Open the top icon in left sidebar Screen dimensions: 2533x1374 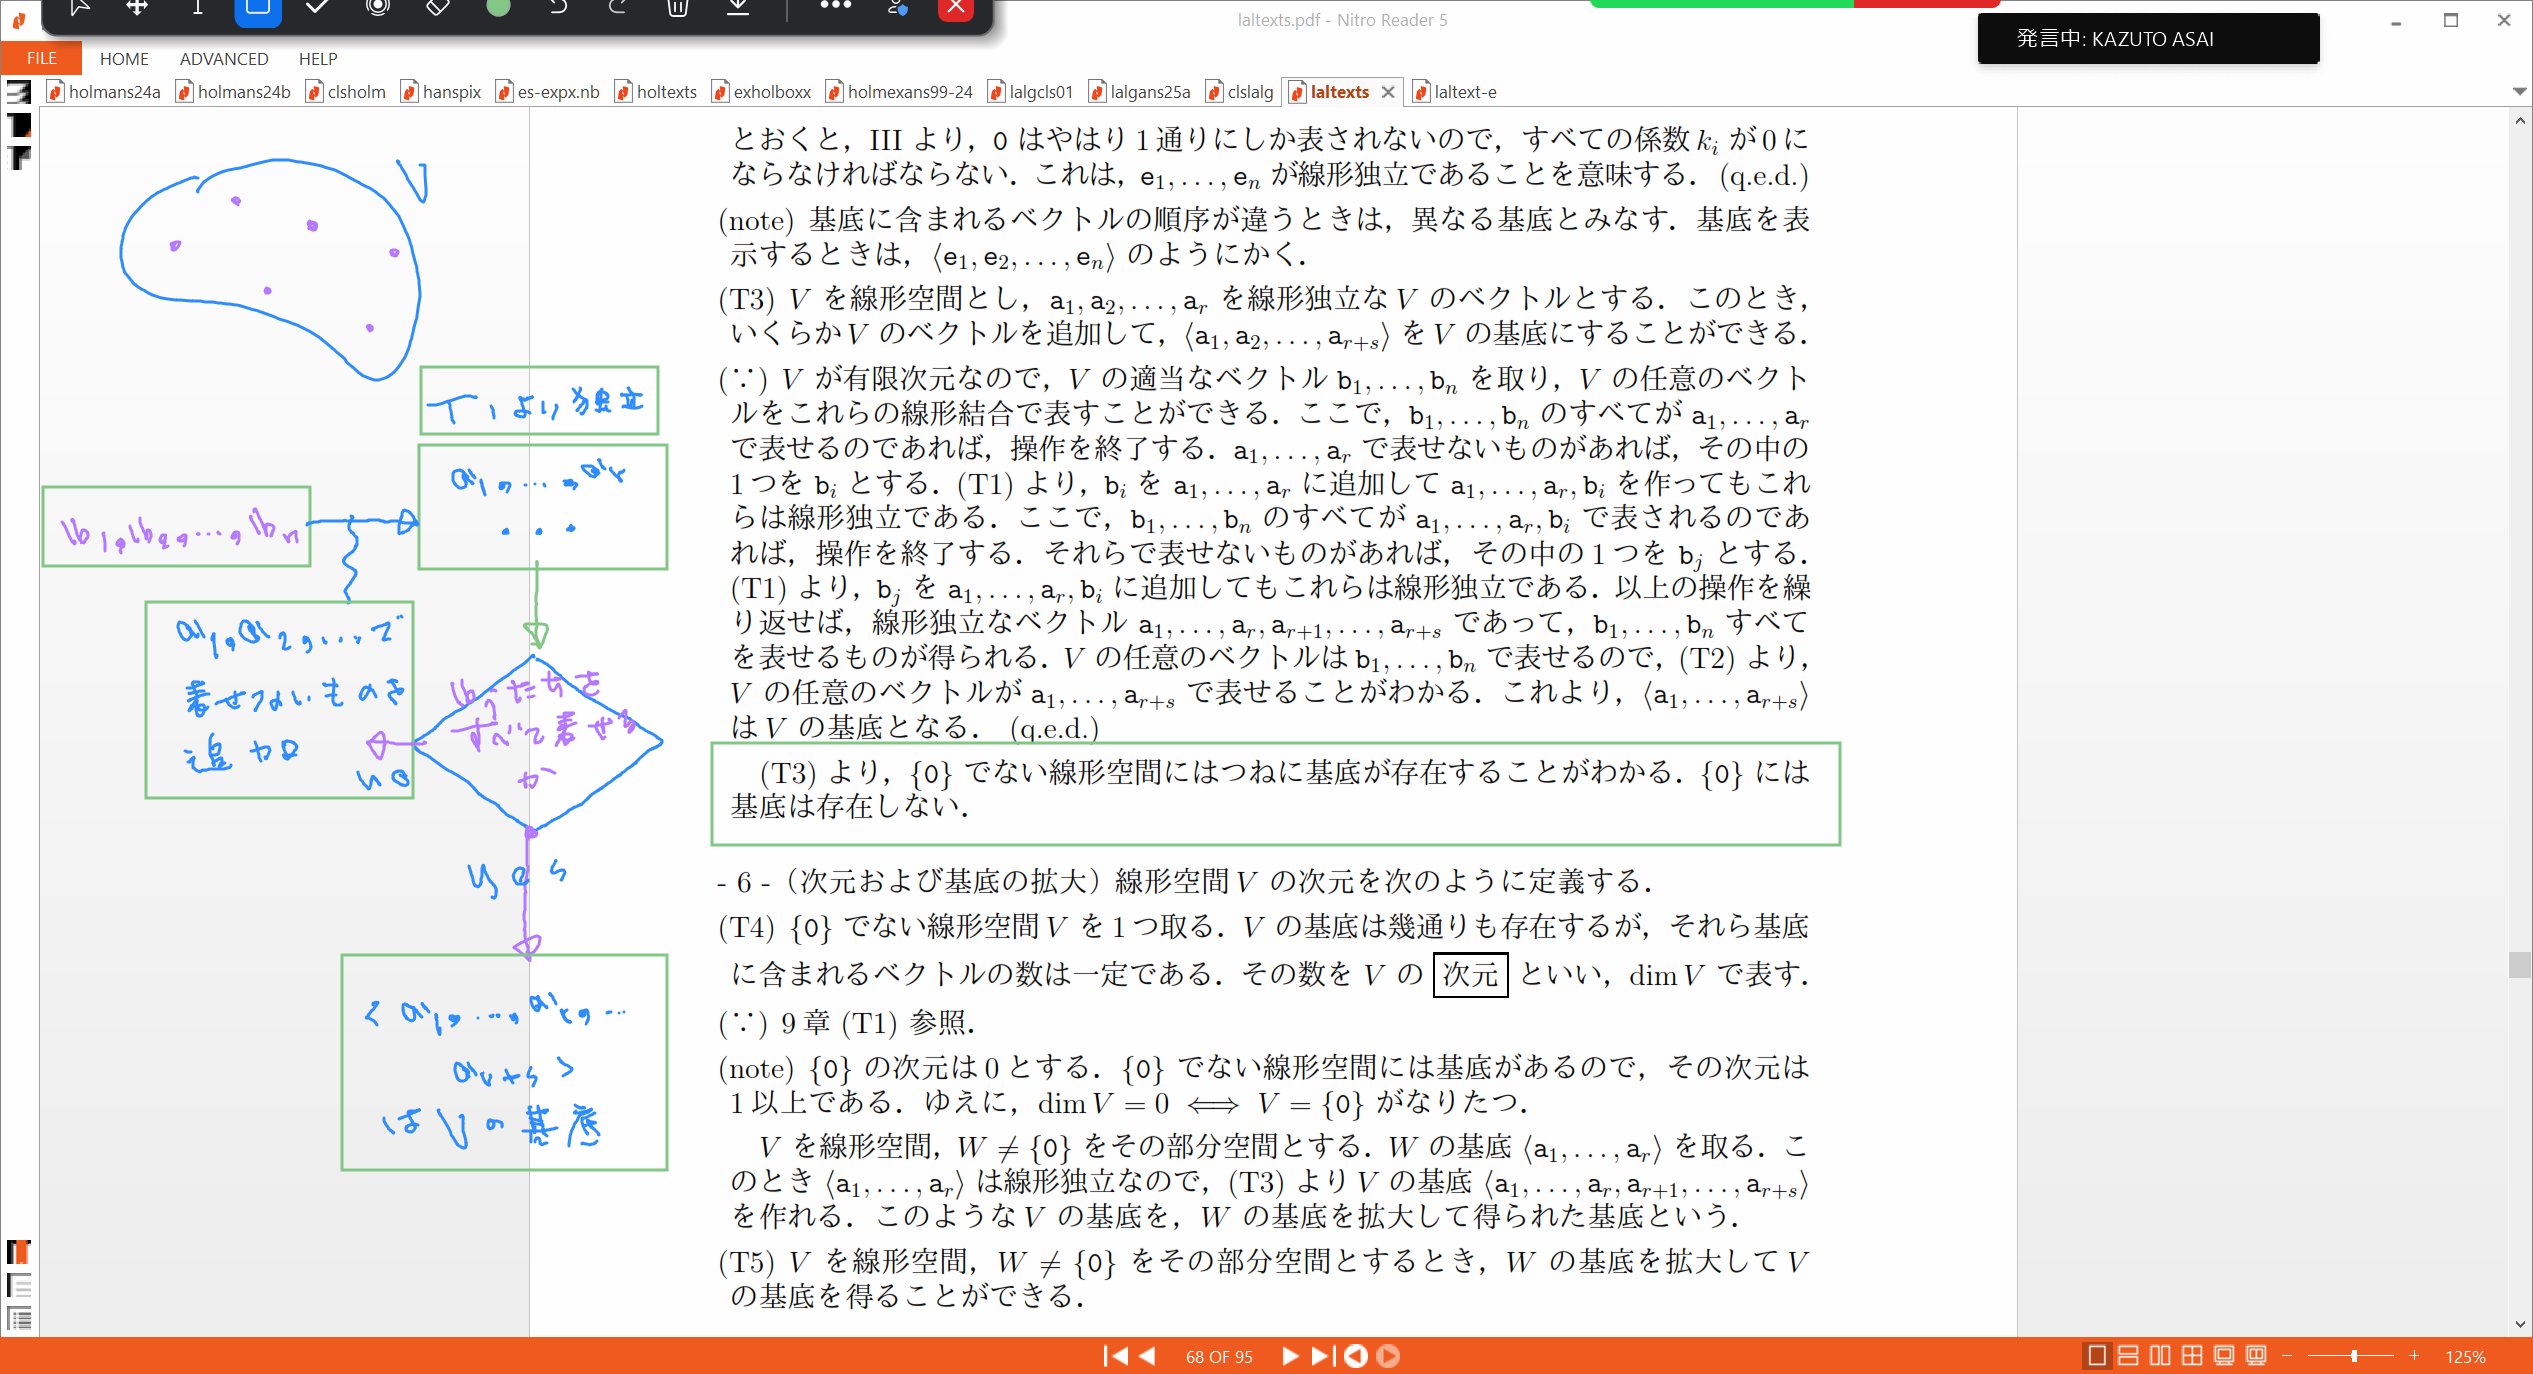coord(19,92)
